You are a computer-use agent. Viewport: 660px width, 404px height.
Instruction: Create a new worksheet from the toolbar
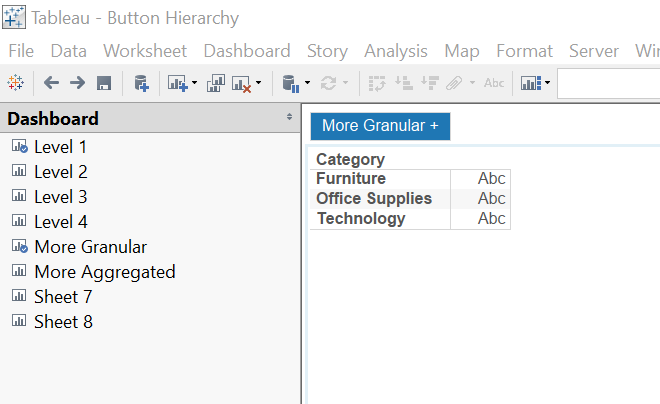(x=178, y=84)
